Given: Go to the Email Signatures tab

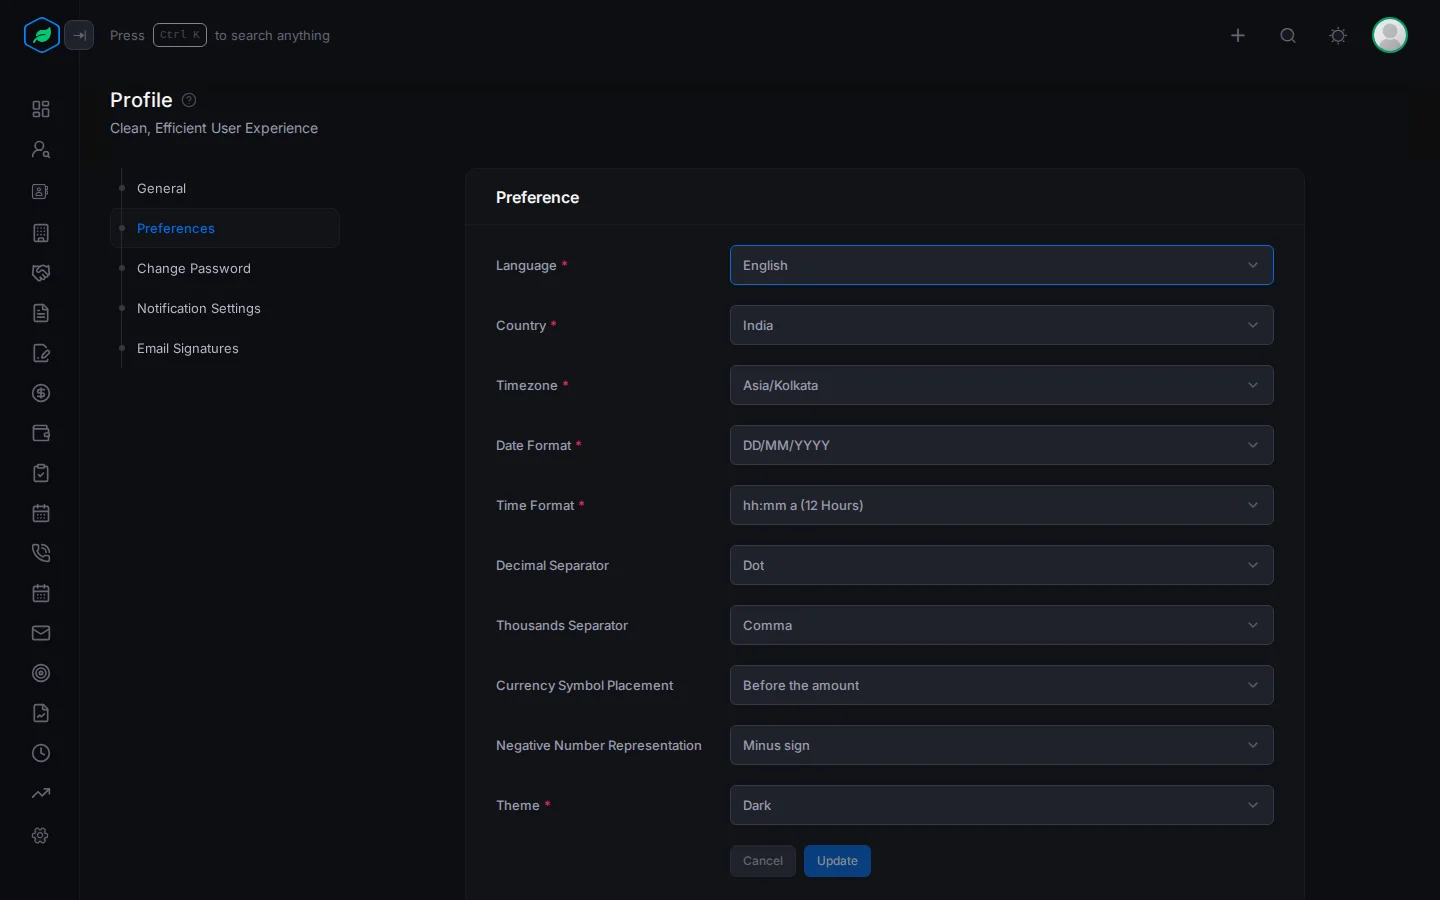Looking at the screenshot, I should 225,348.
